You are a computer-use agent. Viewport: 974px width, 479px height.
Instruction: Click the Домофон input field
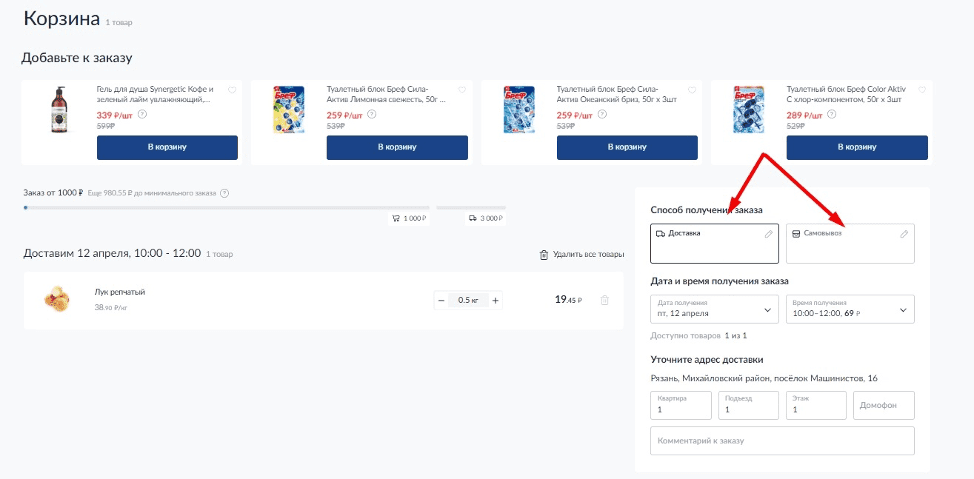pyautogui.click(x=883, y=406)
